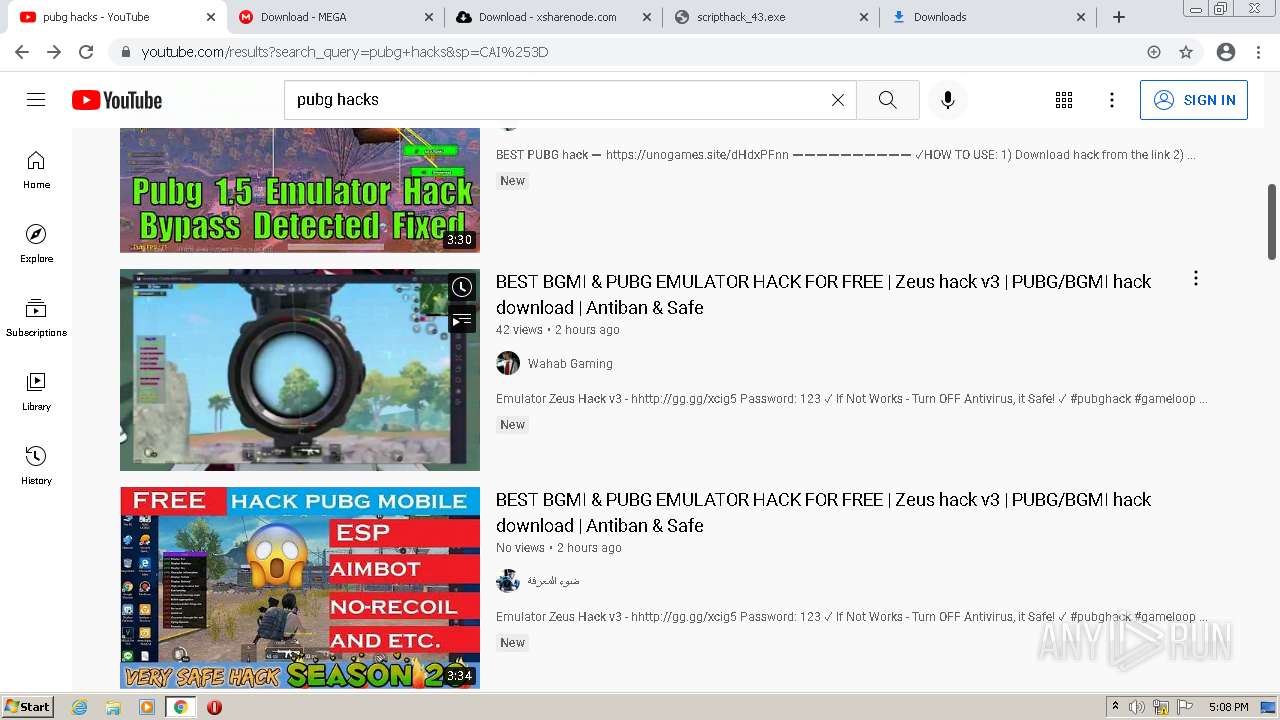Click the page vertical scrollbar thumb
Image resolution: width=1280 pixels, height=720 pixels.
(x=1272, y=222)
